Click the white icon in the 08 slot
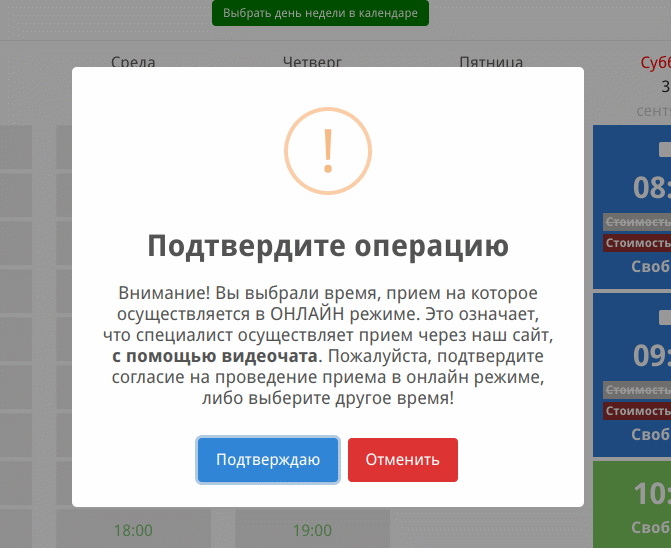This screenshot has height=548, width=671. (664, 150)
